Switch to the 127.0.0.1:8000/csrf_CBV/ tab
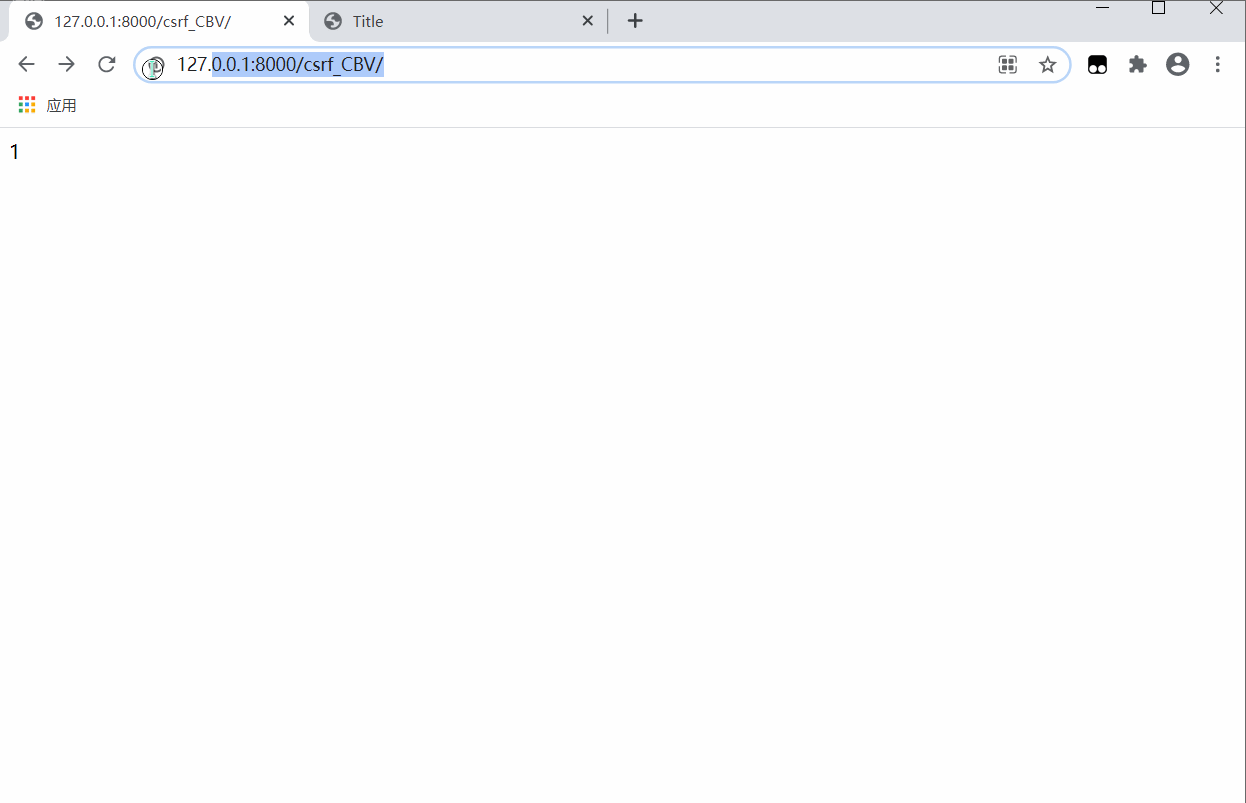Screen dimensions: 1246x803 (142, 21)
